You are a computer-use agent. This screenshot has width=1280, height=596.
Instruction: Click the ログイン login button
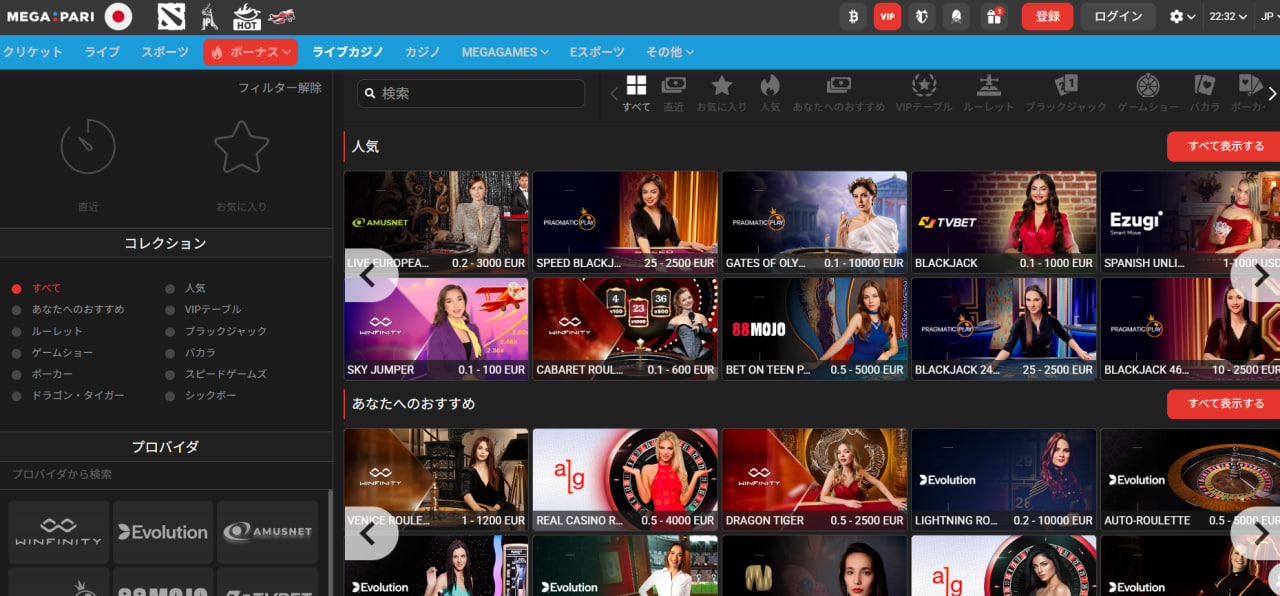[x=1118, y=16]
